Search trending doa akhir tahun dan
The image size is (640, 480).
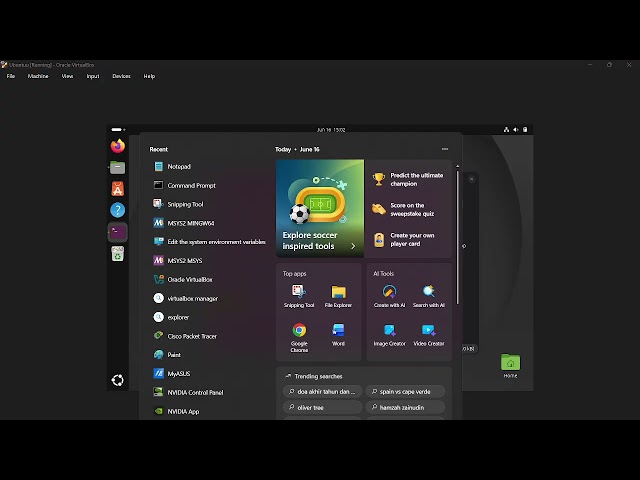coord(322,391)
